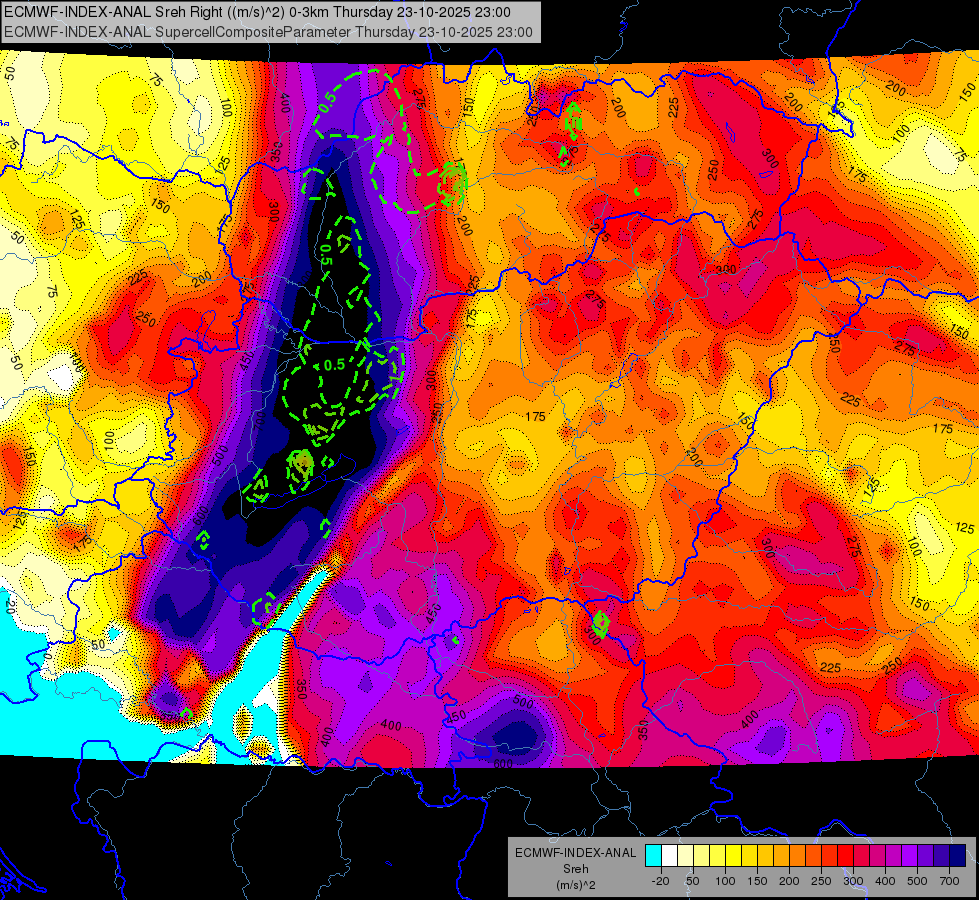
Task: Click the dark navy swatch ending the legend
Action: (x=957, y=855)
